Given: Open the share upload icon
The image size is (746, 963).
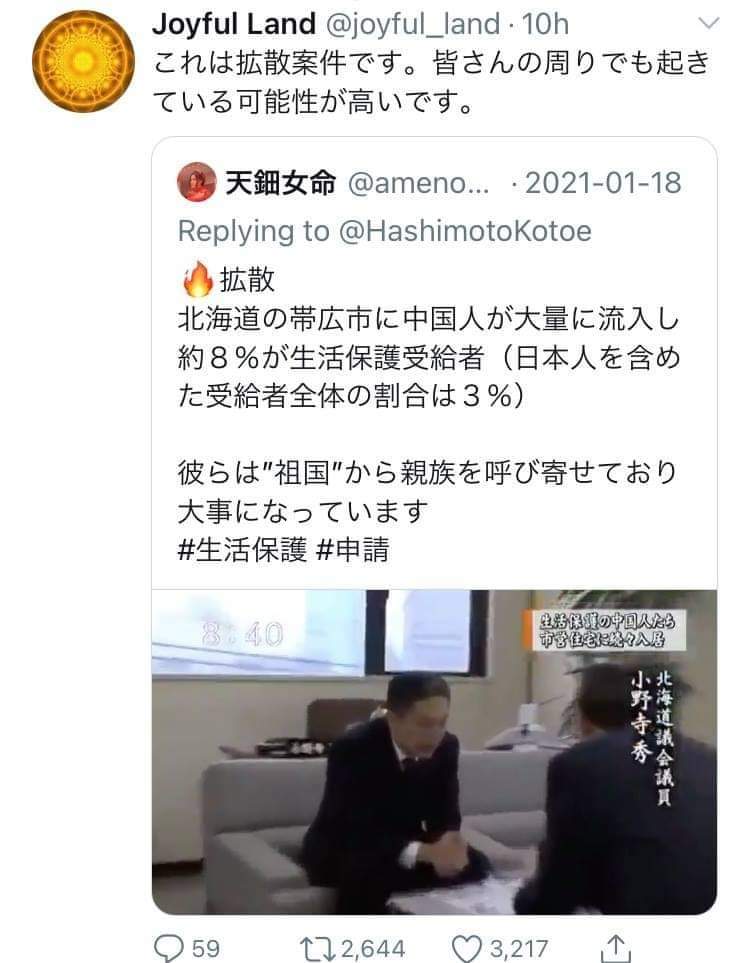Looking at the screenshot, I should (615, 948).
